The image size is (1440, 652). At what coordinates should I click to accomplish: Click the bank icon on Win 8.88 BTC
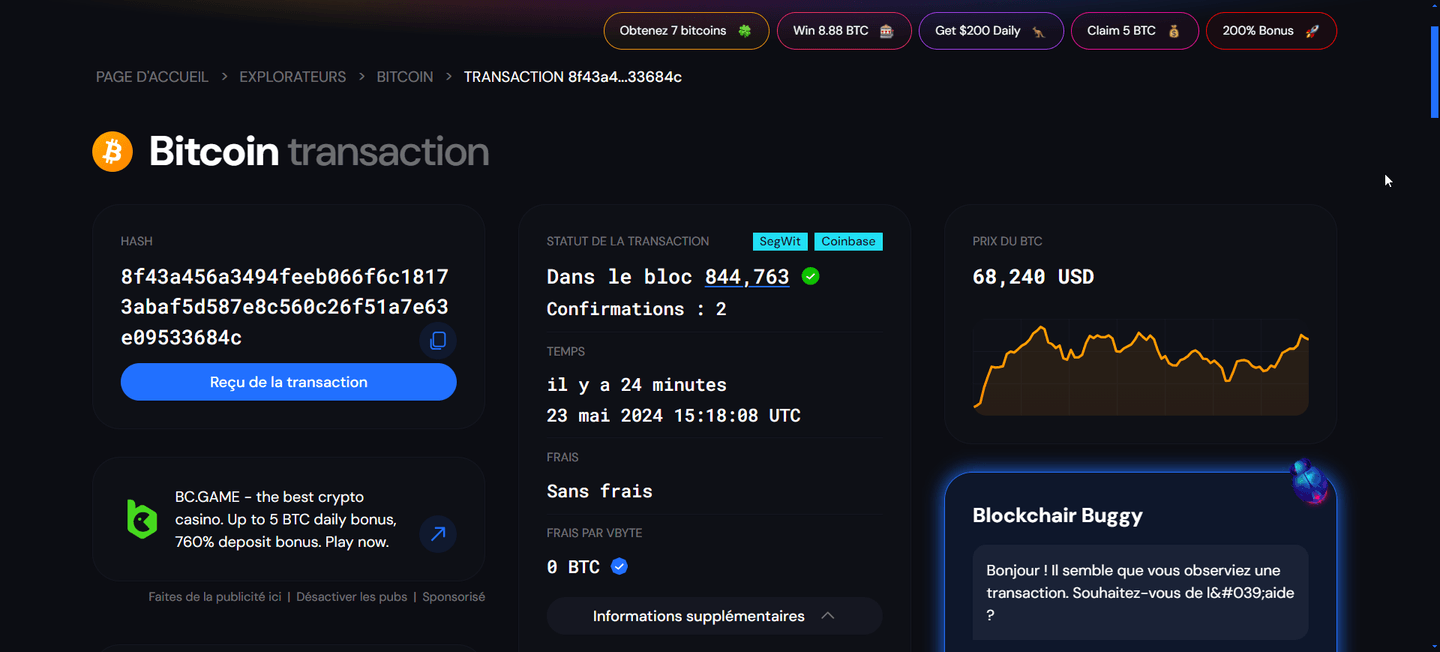click(886, 31)
